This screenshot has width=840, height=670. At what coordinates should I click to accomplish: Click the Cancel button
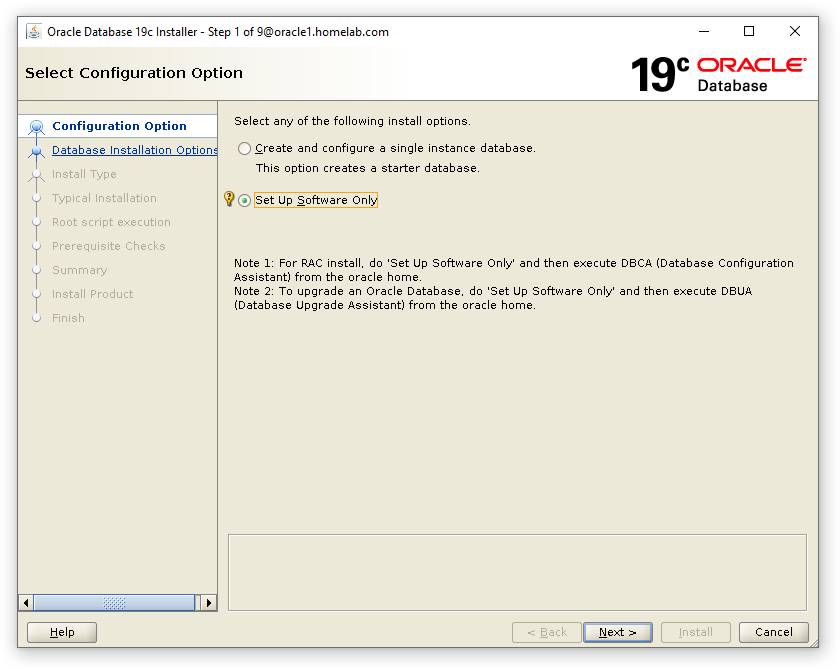(773, 632)
